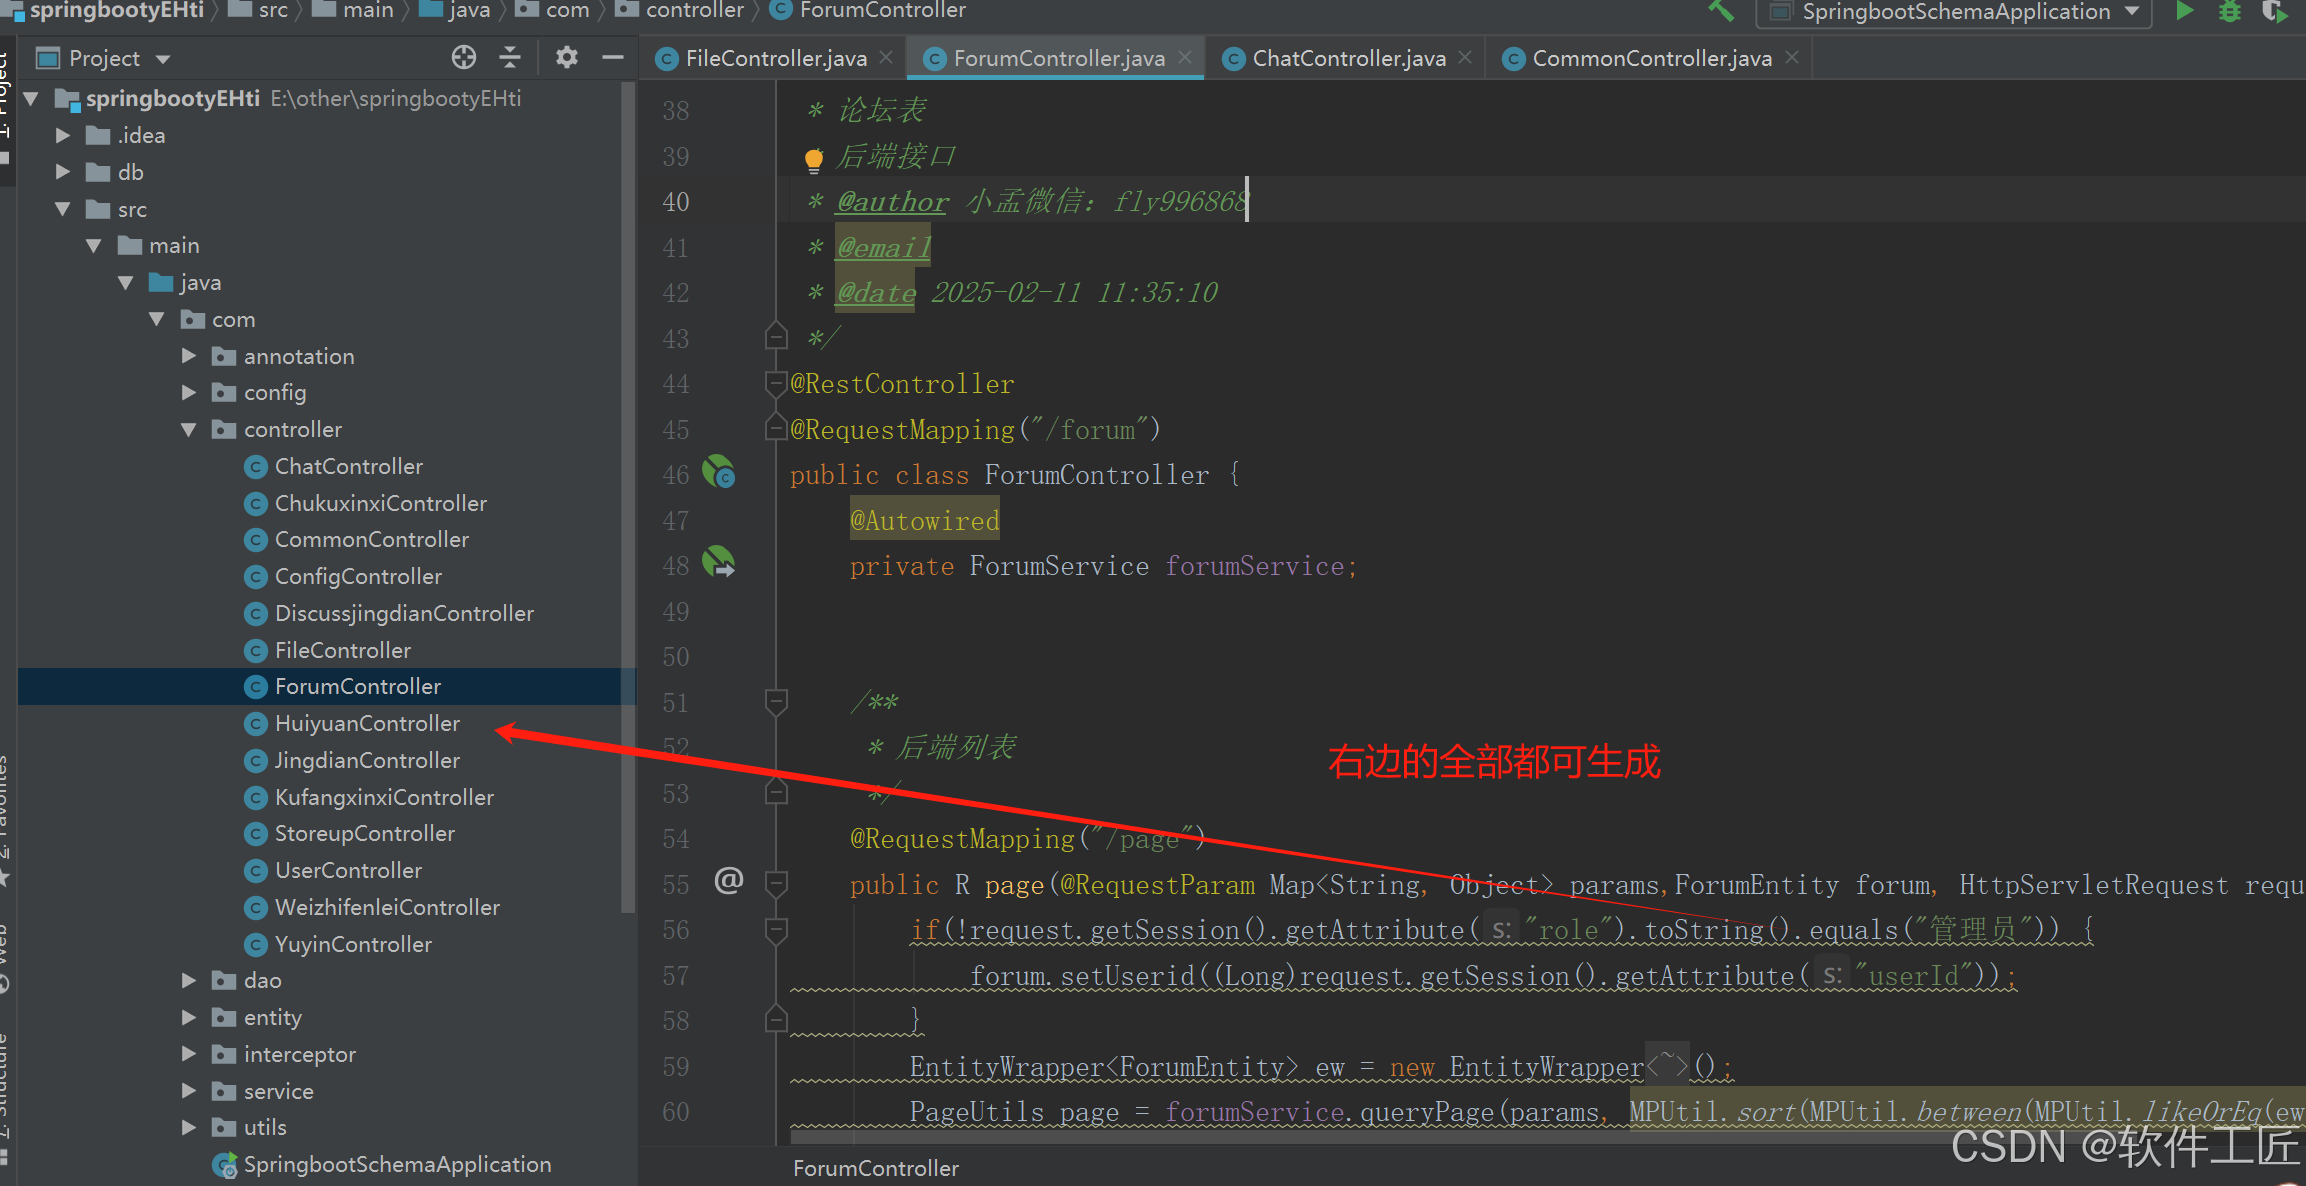The width and height of the screenshot is (2306, 1186).
Task: Click the green Run button
Action: pos(2184,11)
